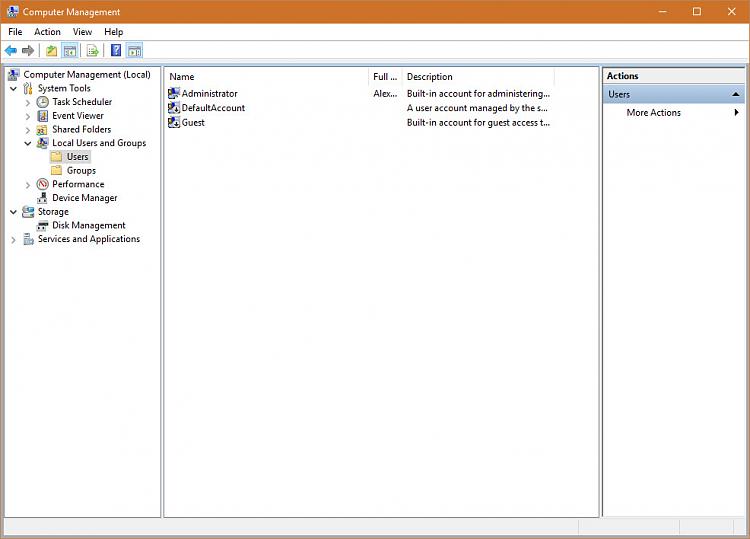Image resolution: width=750 pixels, height=539 pixels.
Task: Select the Disk Management tree label
Action: click(89, 225)
